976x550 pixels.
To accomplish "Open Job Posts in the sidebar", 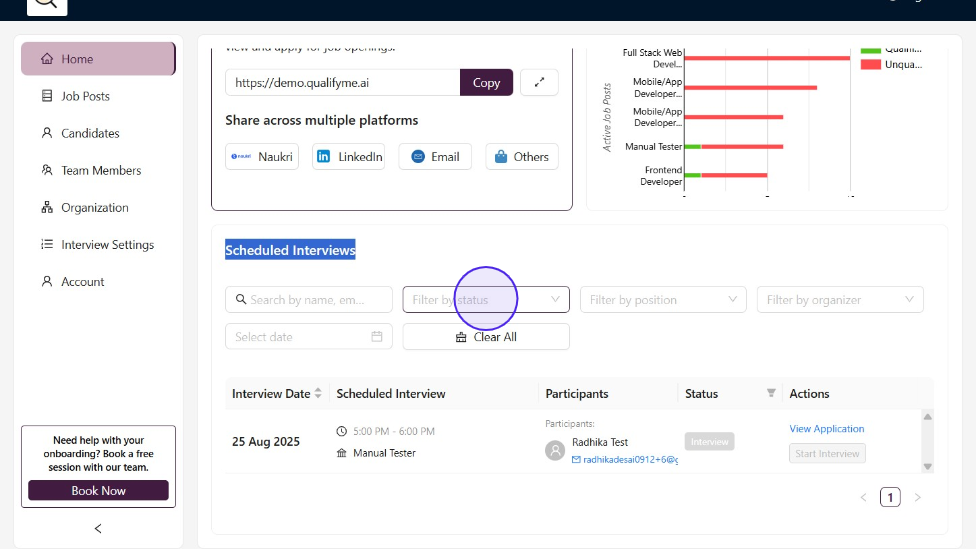I will click(x=85, y=96).
